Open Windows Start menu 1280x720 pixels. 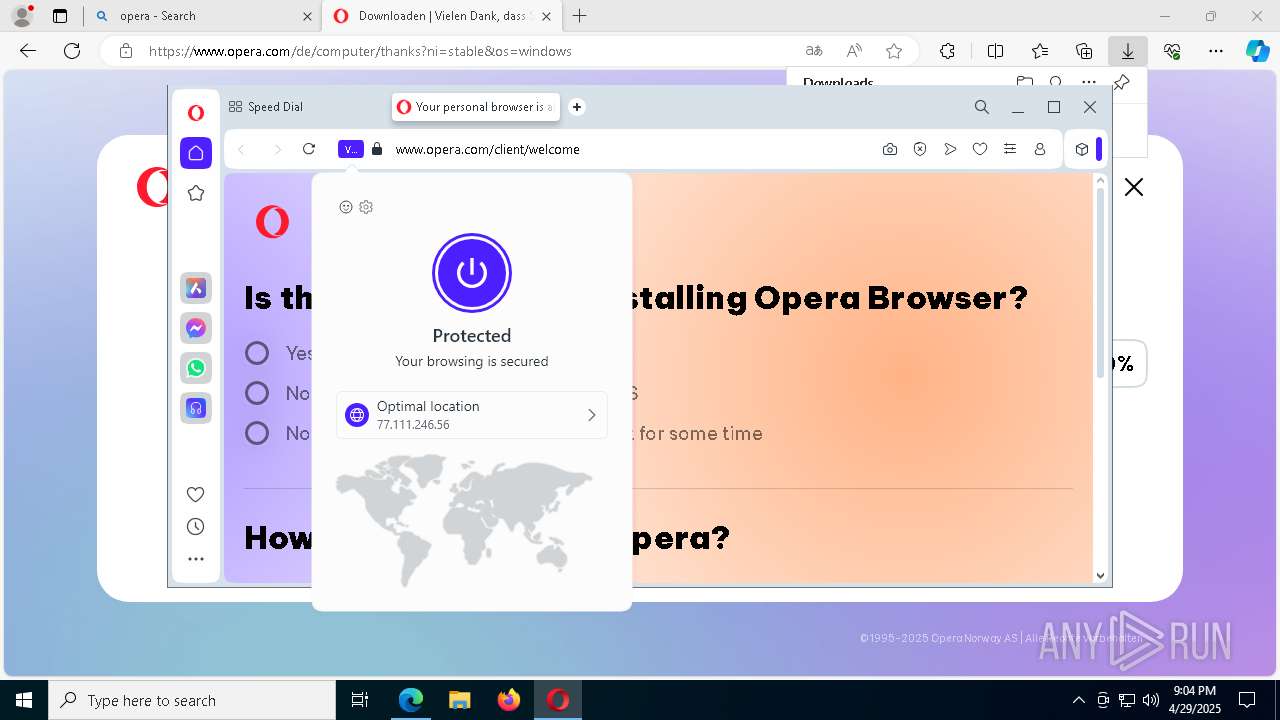click(x=24, y=700)
